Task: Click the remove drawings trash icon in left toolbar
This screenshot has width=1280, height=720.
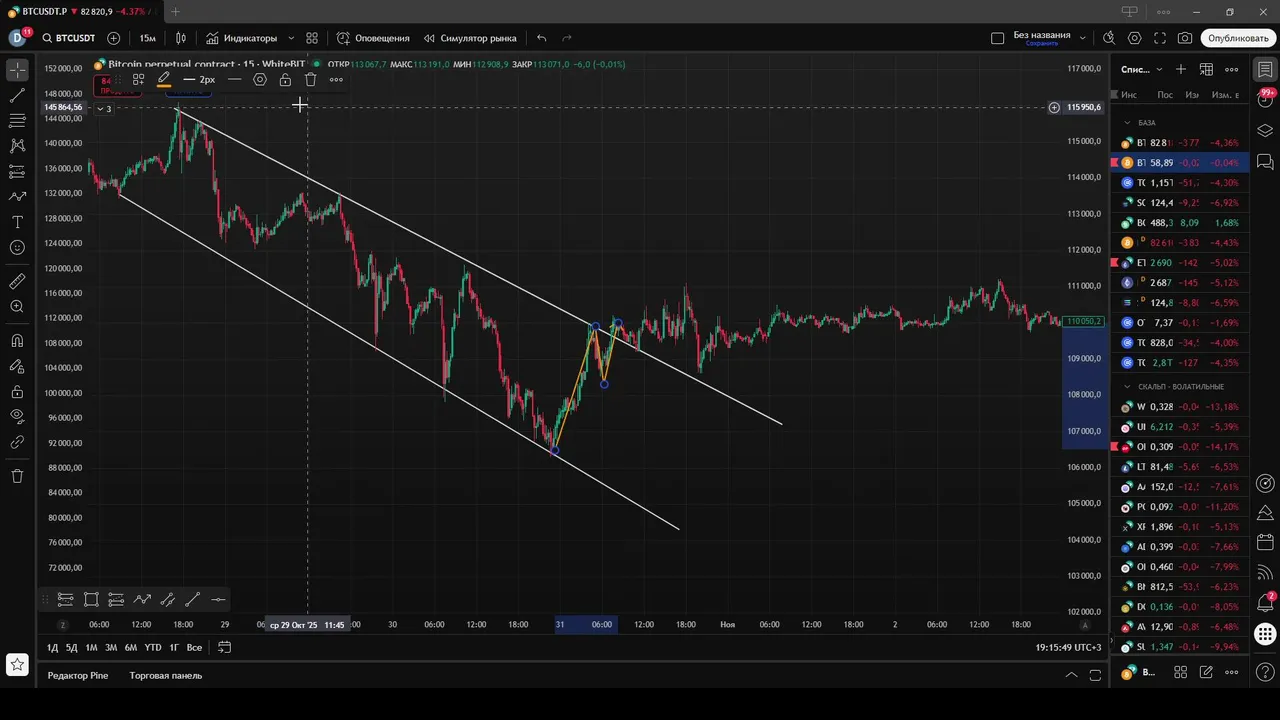Action: pos(17,476)
